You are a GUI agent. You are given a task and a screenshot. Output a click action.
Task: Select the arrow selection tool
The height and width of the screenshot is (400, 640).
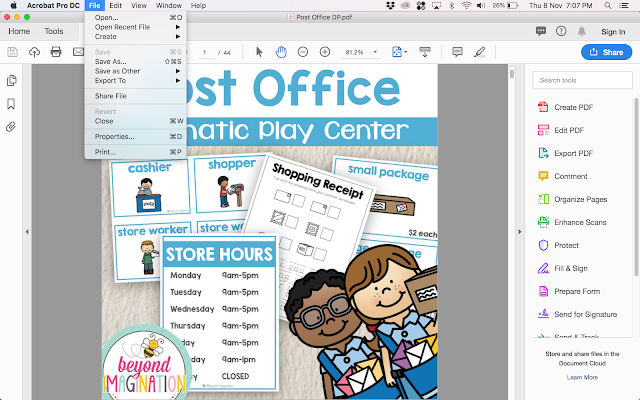259,52
